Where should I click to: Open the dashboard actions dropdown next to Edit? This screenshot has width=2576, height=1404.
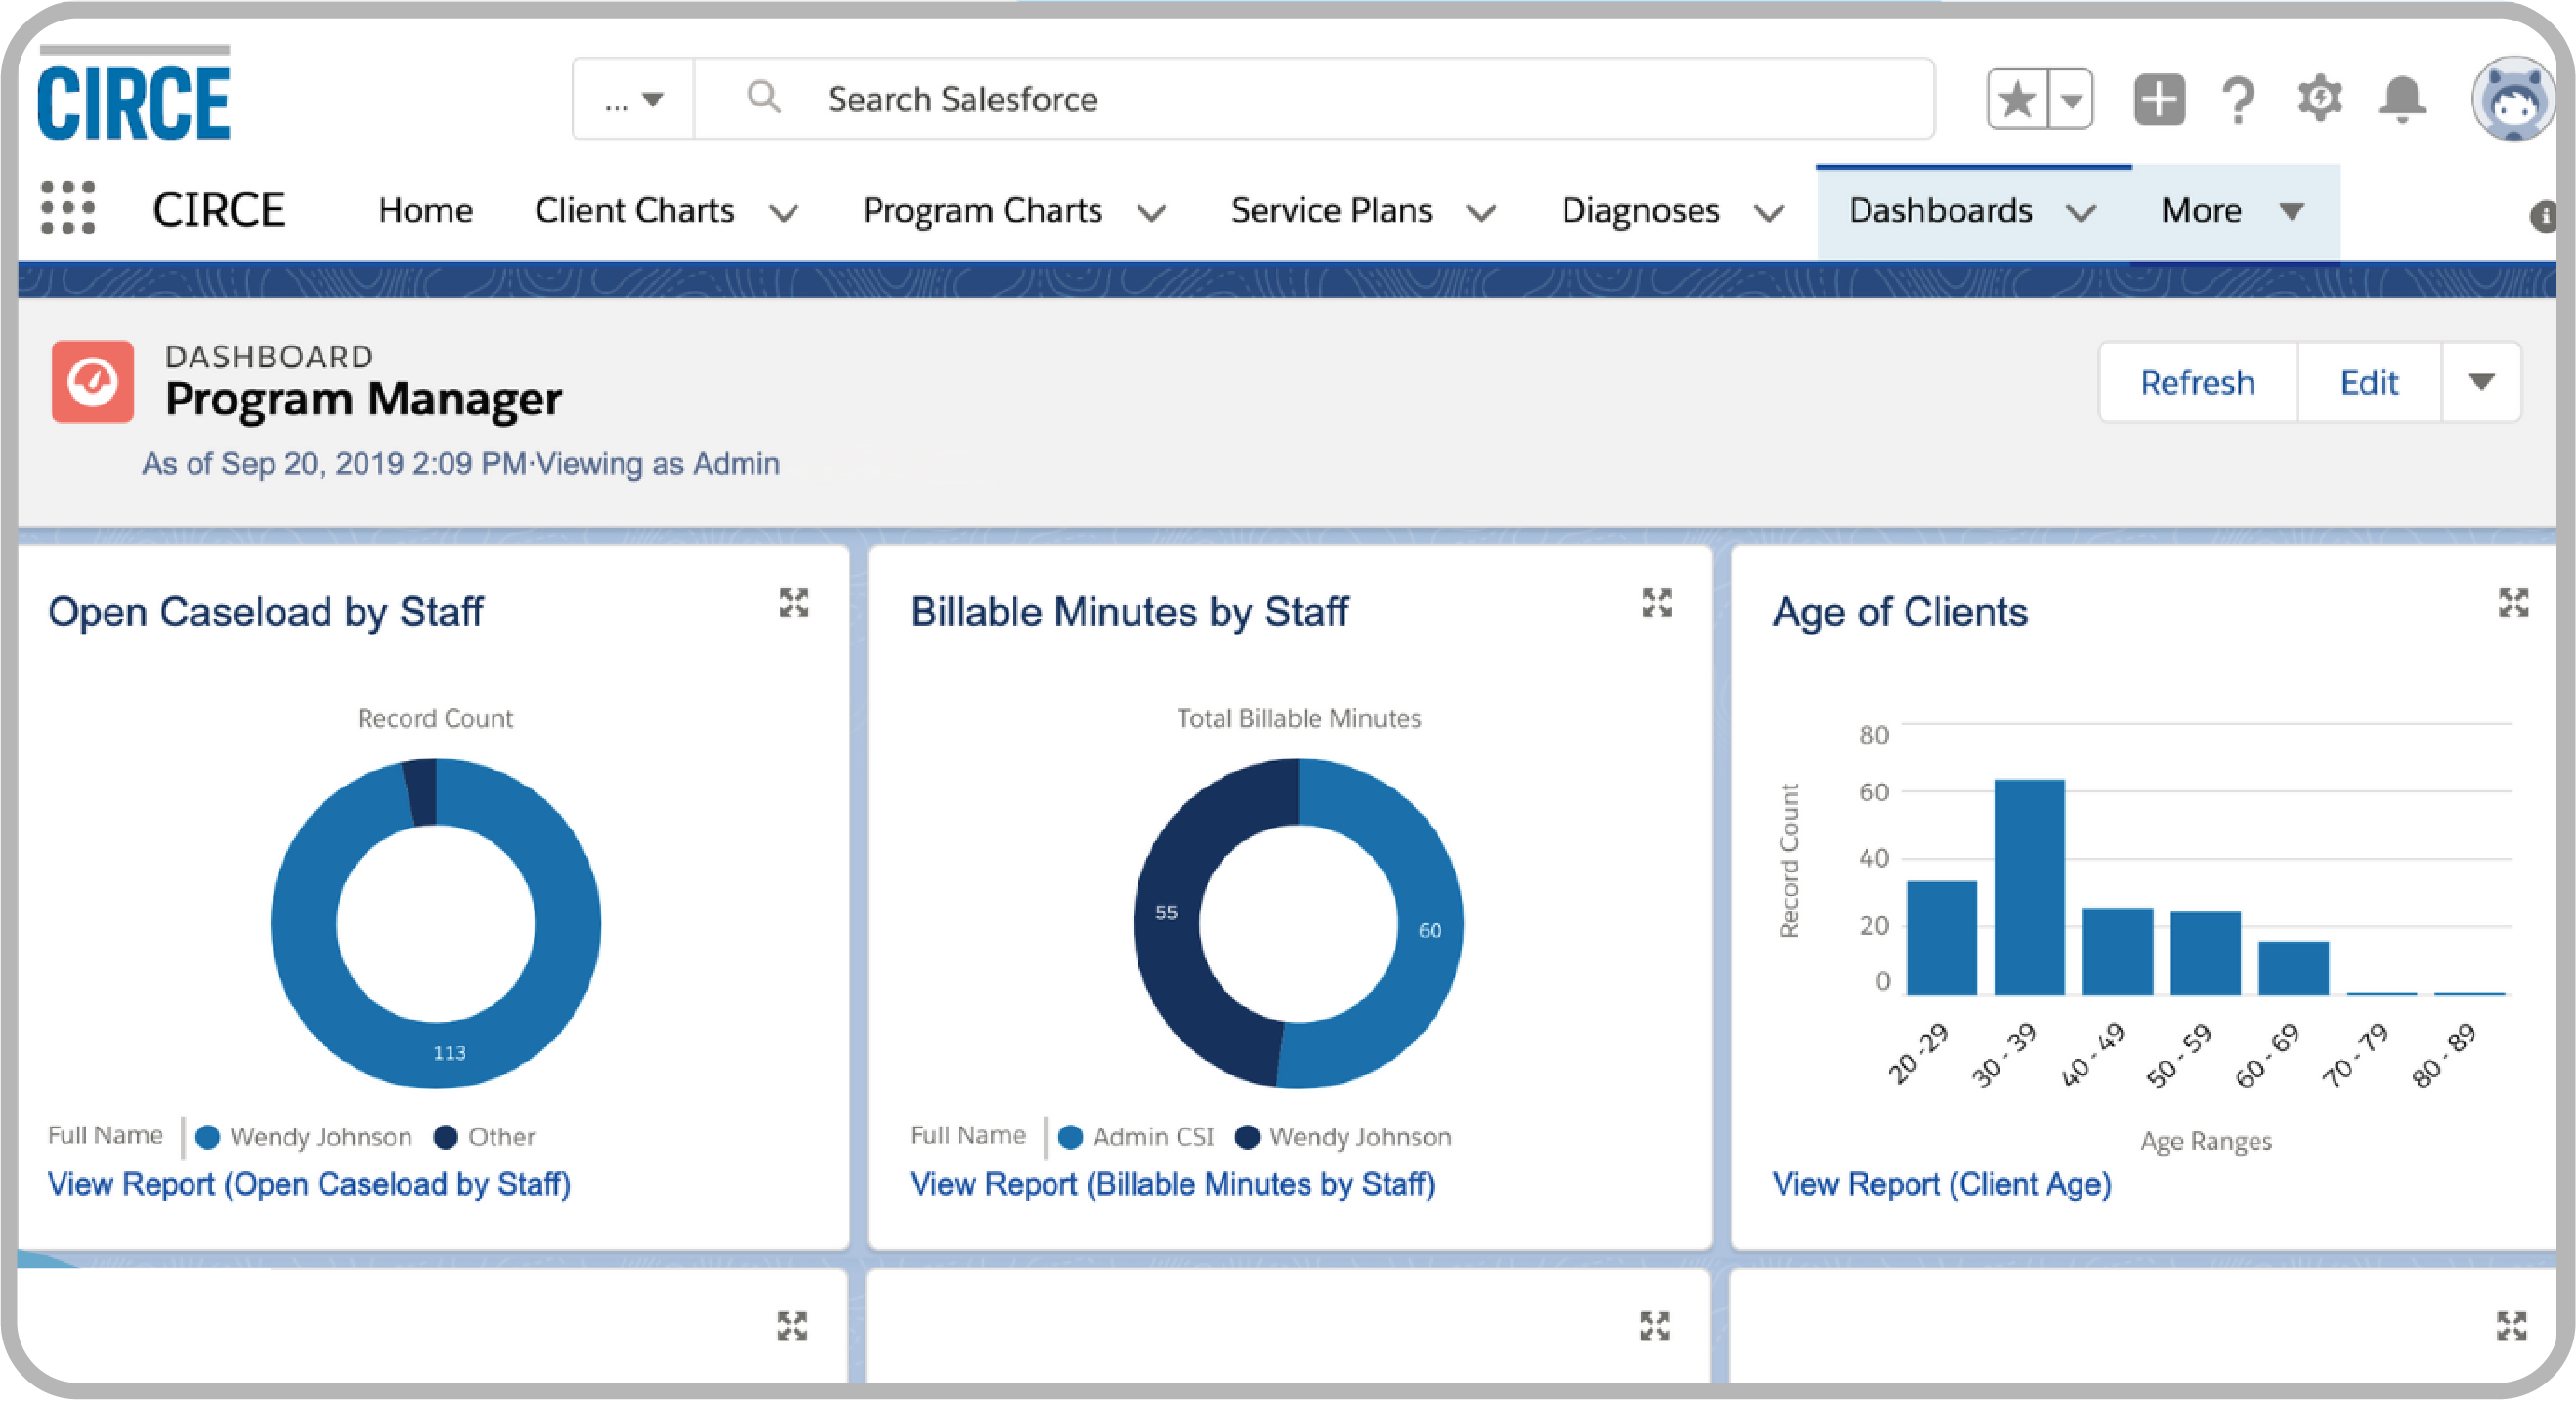2480,382
